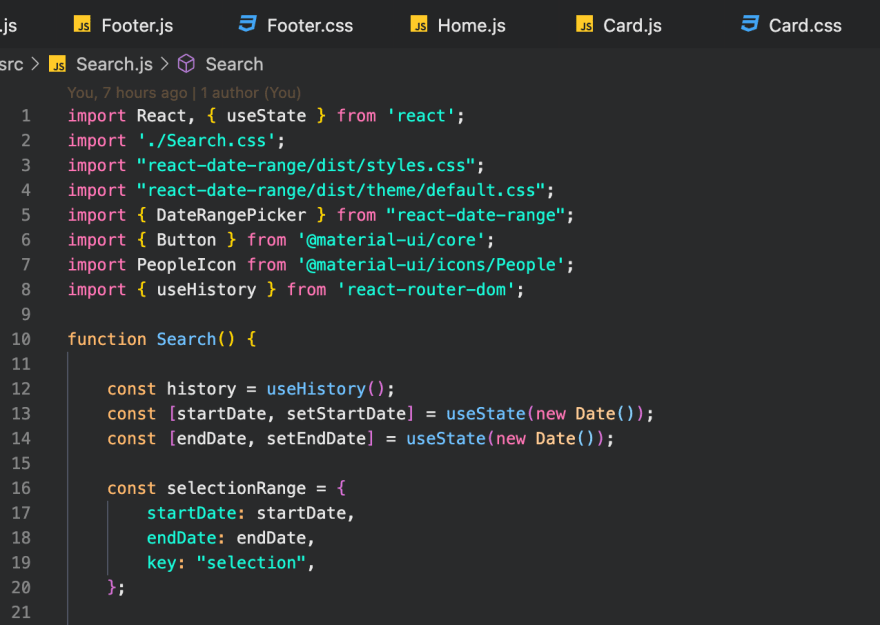Click "react-date-range" string on line 5
This screenshot has width=880, height=625.
point(475,215)
